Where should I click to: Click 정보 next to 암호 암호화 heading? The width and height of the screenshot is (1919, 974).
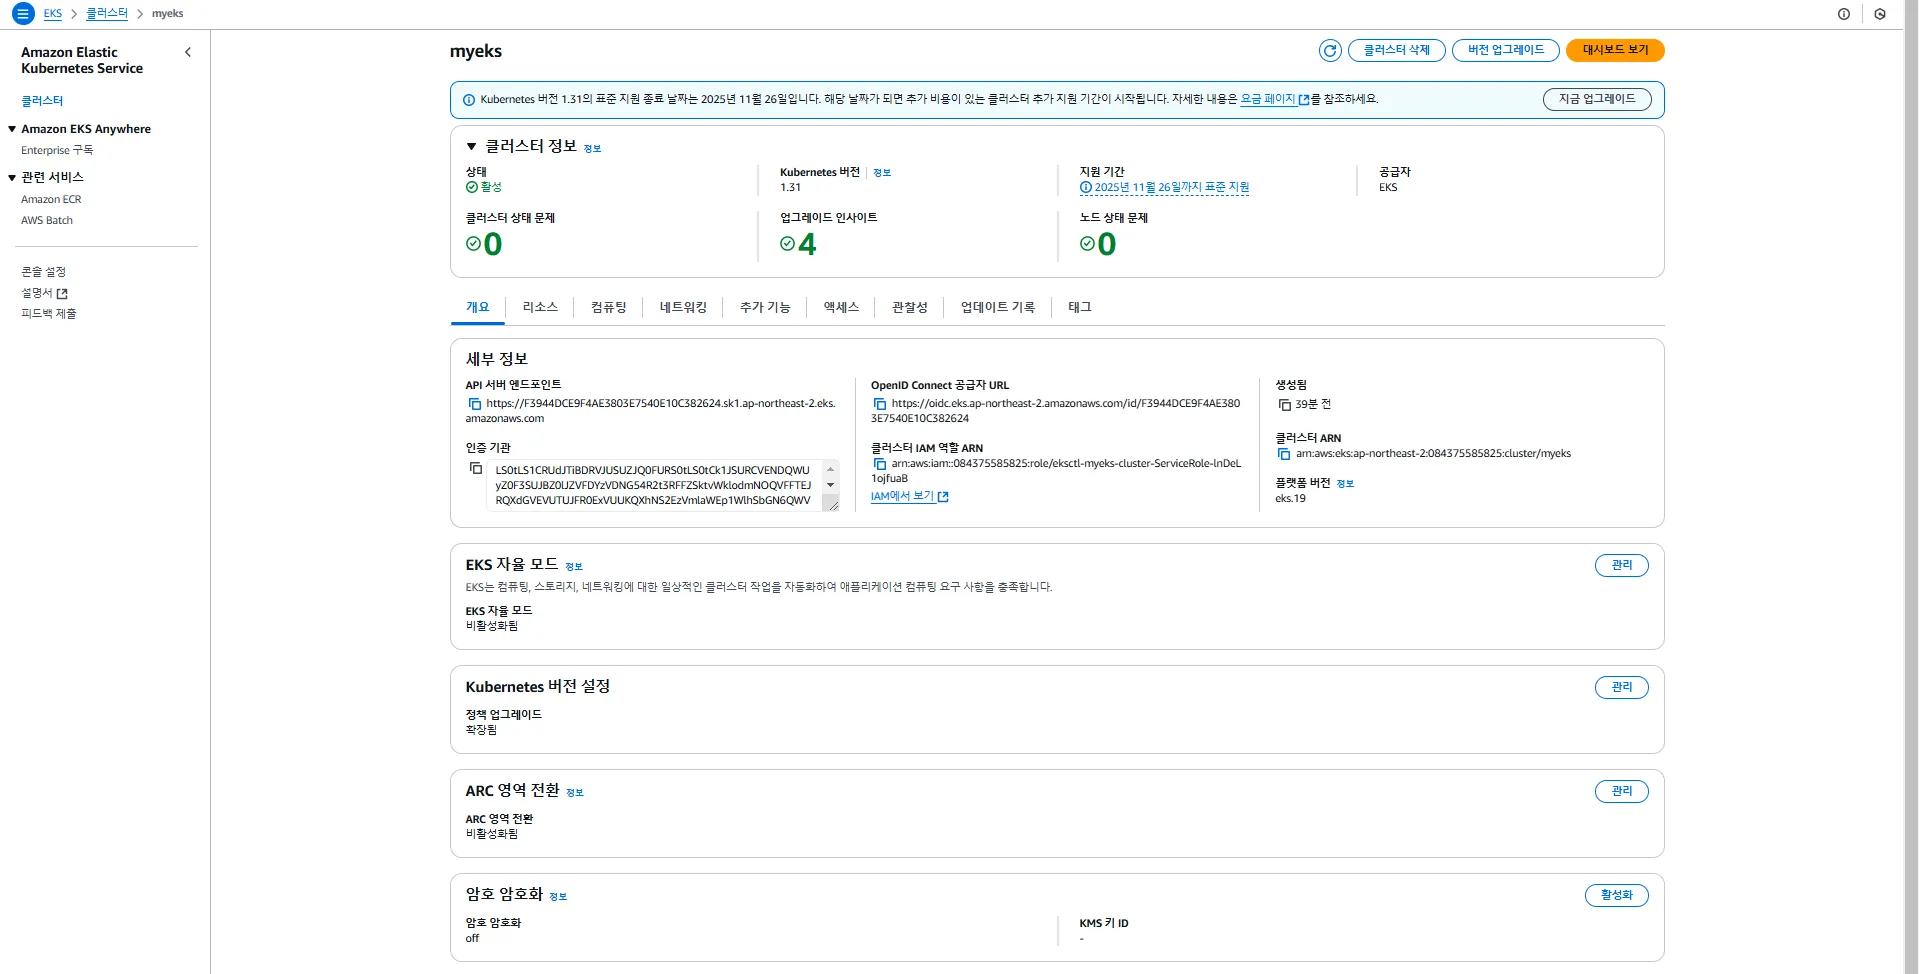(x=558, y=897)
